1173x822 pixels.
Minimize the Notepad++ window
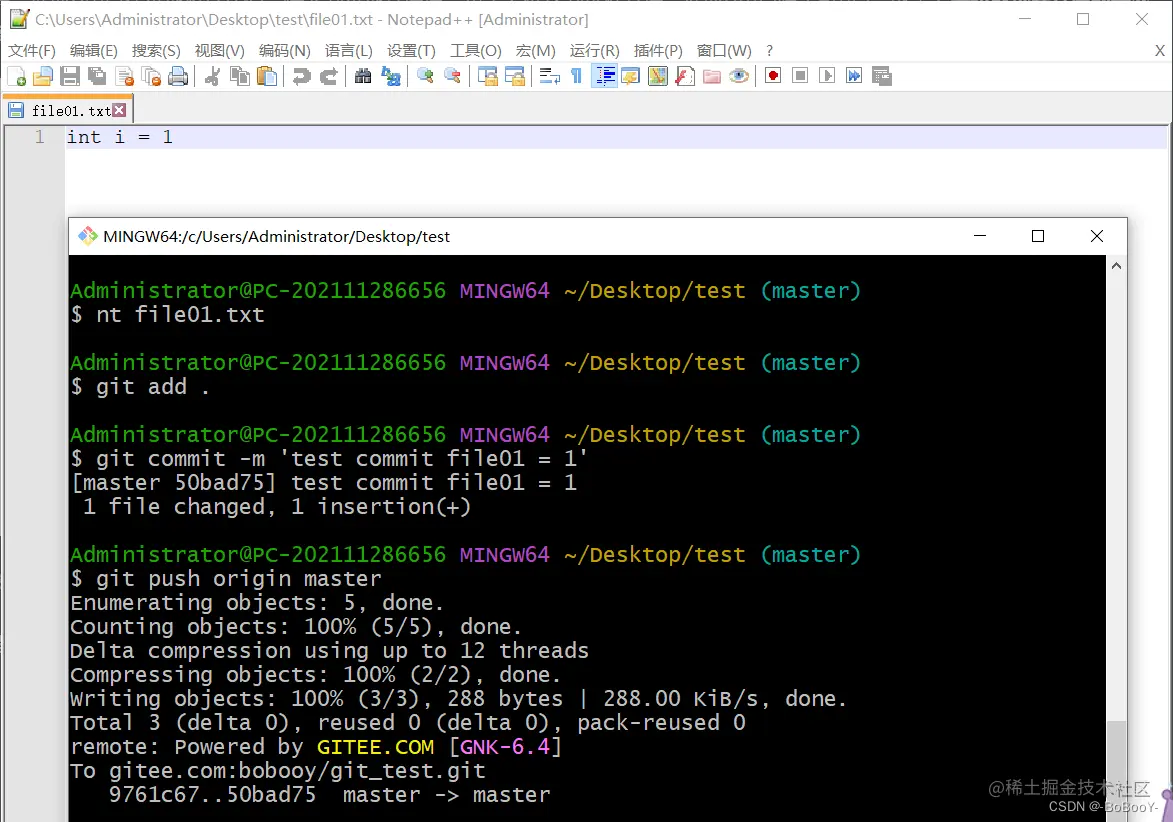(x=1025, y=19)
